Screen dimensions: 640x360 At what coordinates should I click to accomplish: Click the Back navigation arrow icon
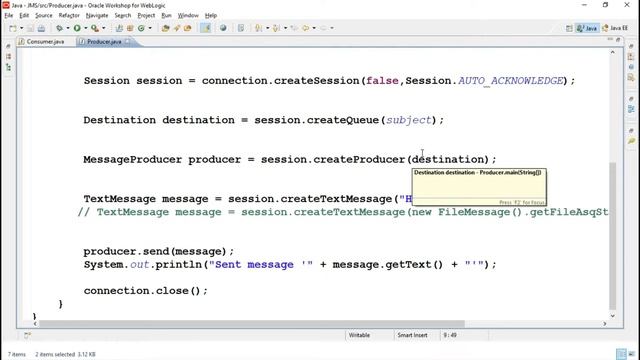point(306,28)
